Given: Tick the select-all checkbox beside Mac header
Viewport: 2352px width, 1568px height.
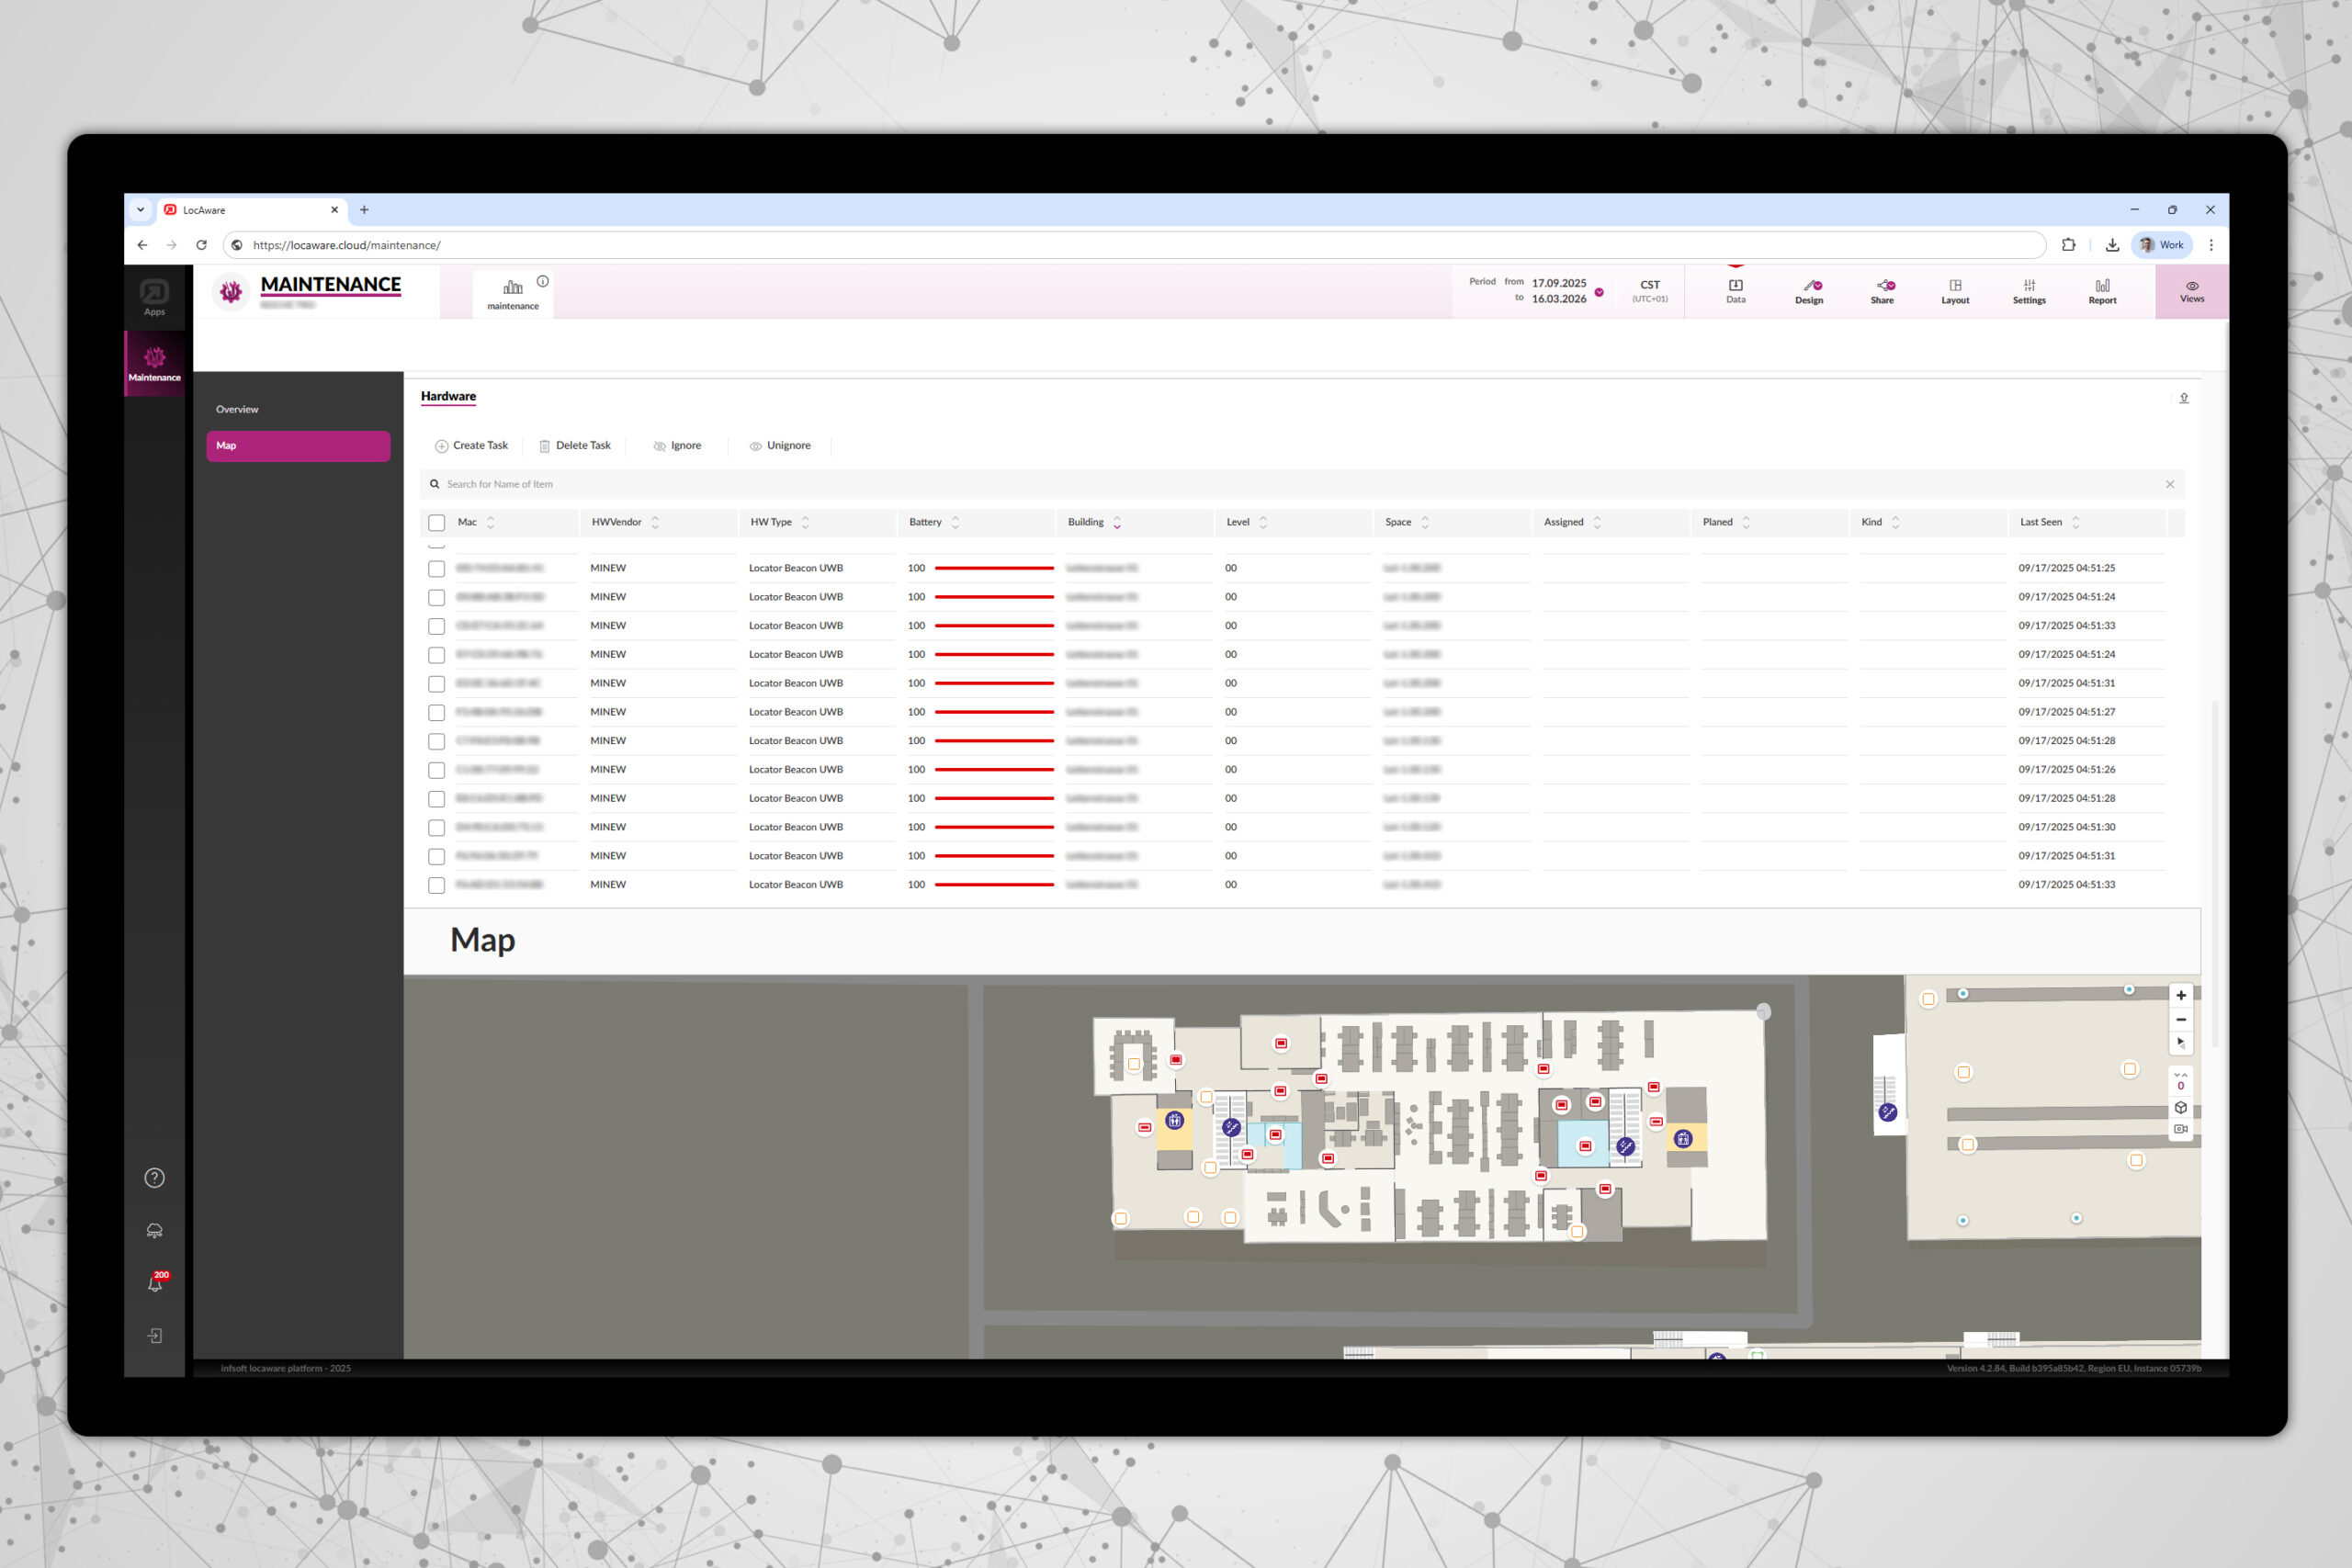Looking at the screenshot, I should point(436,523).
